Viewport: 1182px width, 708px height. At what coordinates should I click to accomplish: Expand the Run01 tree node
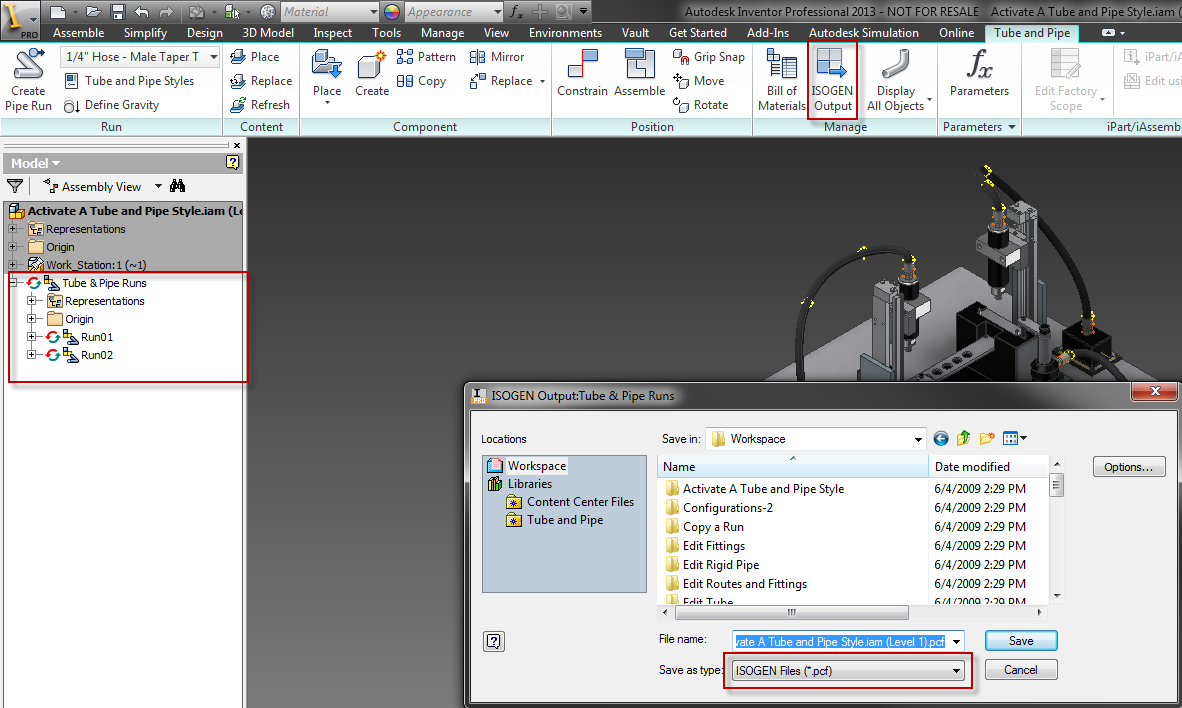point(32,336)
